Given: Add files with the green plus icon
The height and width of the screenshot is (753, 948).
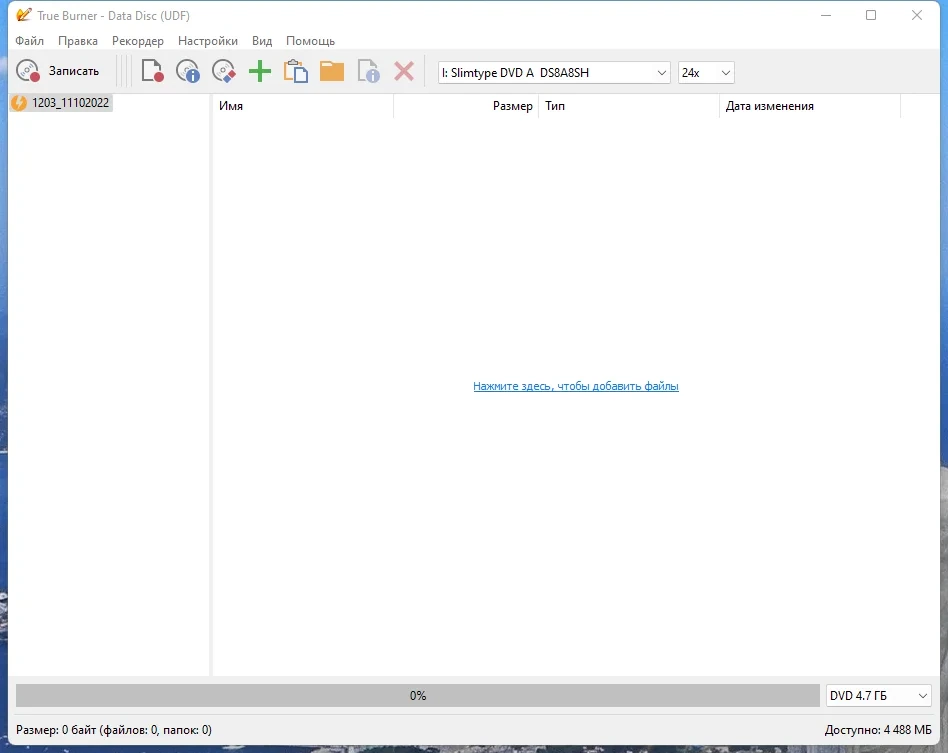Looking at the screenshot, I should [x=260, y=71].
